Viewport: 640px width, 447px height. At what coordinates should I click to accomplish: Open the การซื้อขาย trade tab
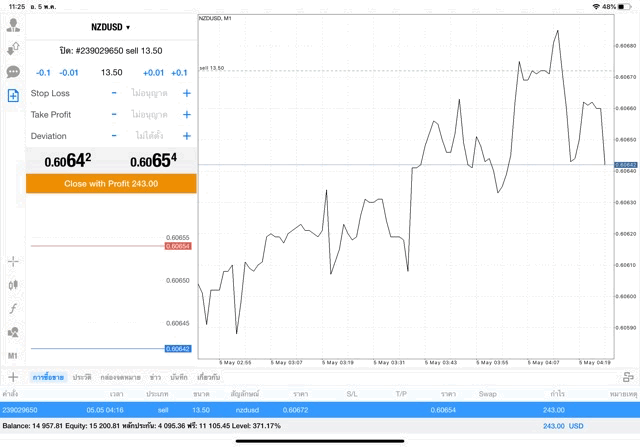click(x=48, y=377)
